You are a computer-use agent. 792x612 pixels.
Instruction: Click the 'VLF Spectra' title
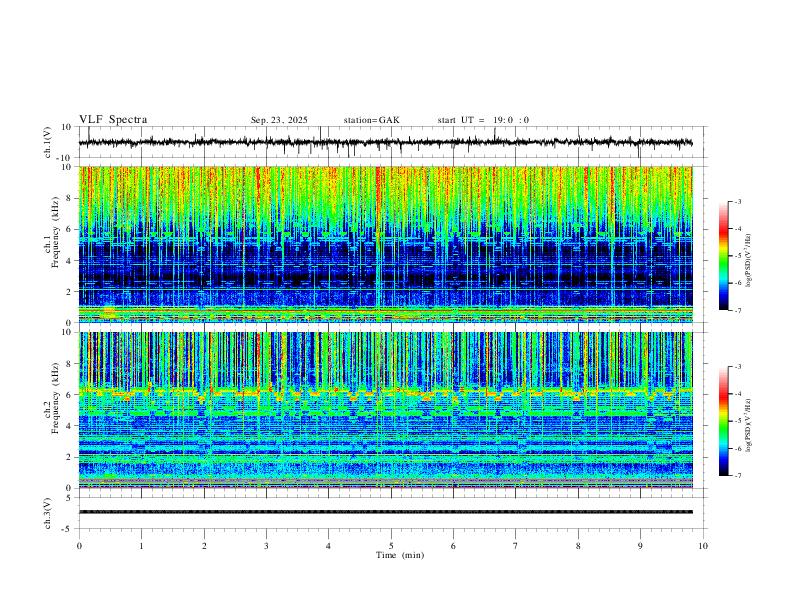click(x=113, y=120)
